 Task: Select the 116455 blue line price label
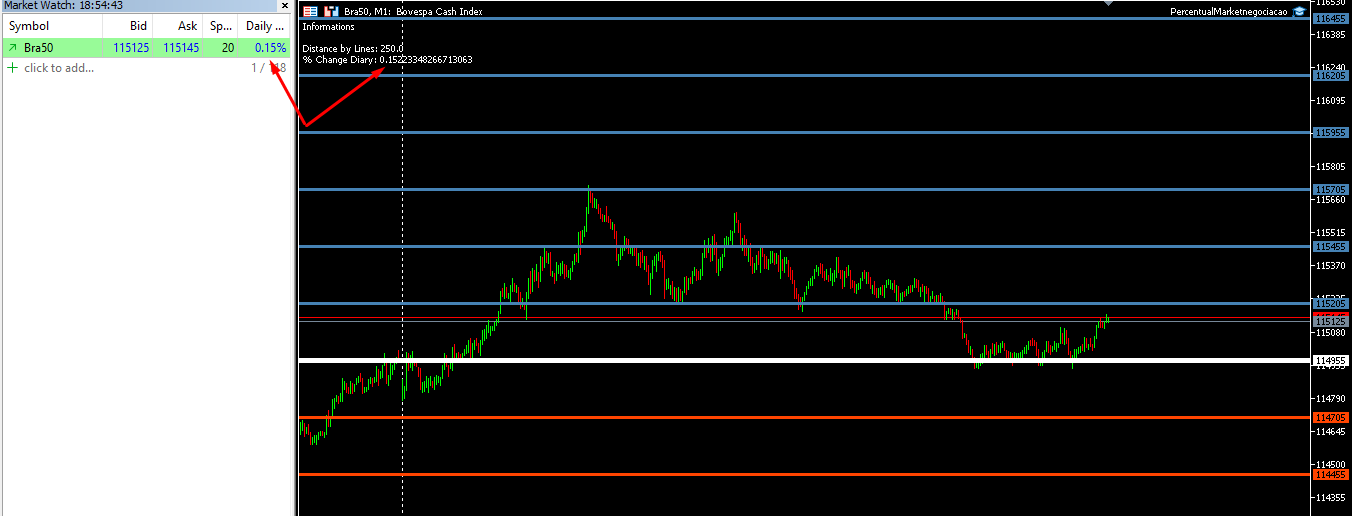click(x=1331, y=18)
